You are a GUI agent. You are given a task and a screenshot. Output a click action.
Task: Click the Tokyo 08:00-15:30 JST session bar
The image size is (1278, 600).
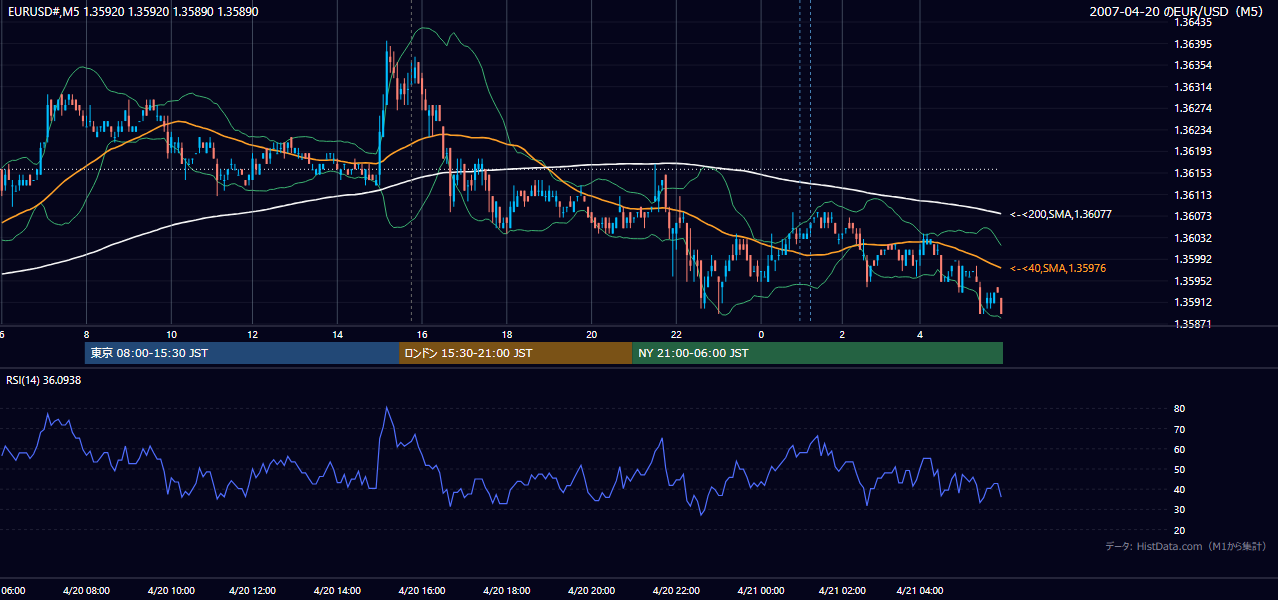click(x=242, y=353)
